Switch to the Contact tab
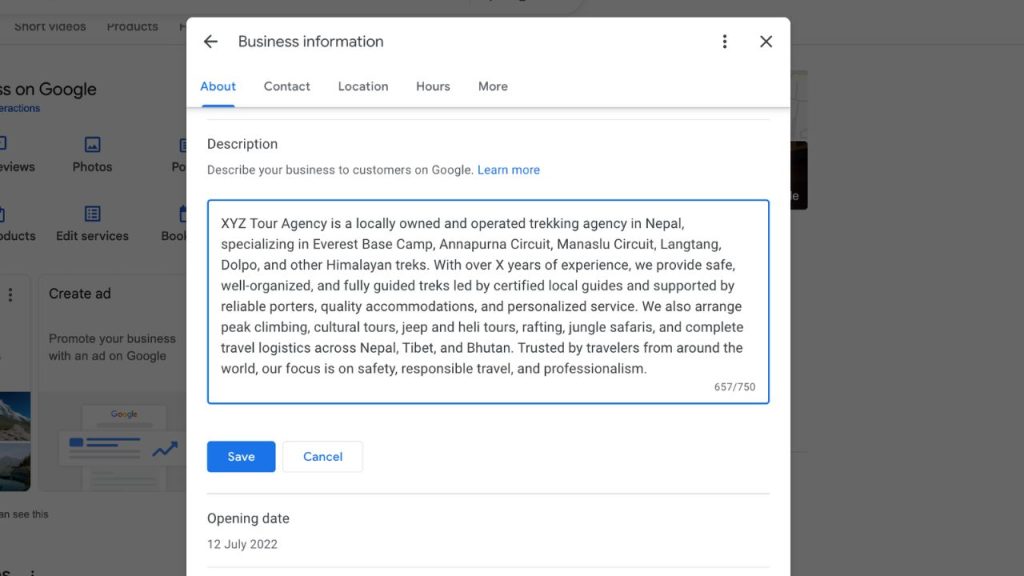Screen dimensions: 1024x576 click(286, 86)
